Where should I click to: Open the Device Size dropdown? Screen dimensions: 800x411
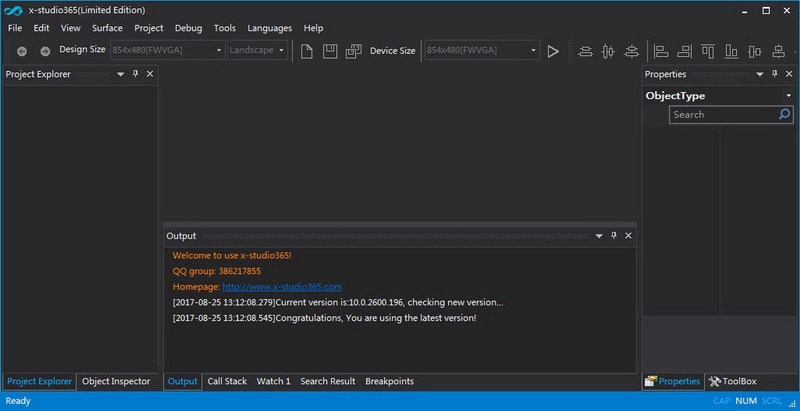tap(482, 50)
